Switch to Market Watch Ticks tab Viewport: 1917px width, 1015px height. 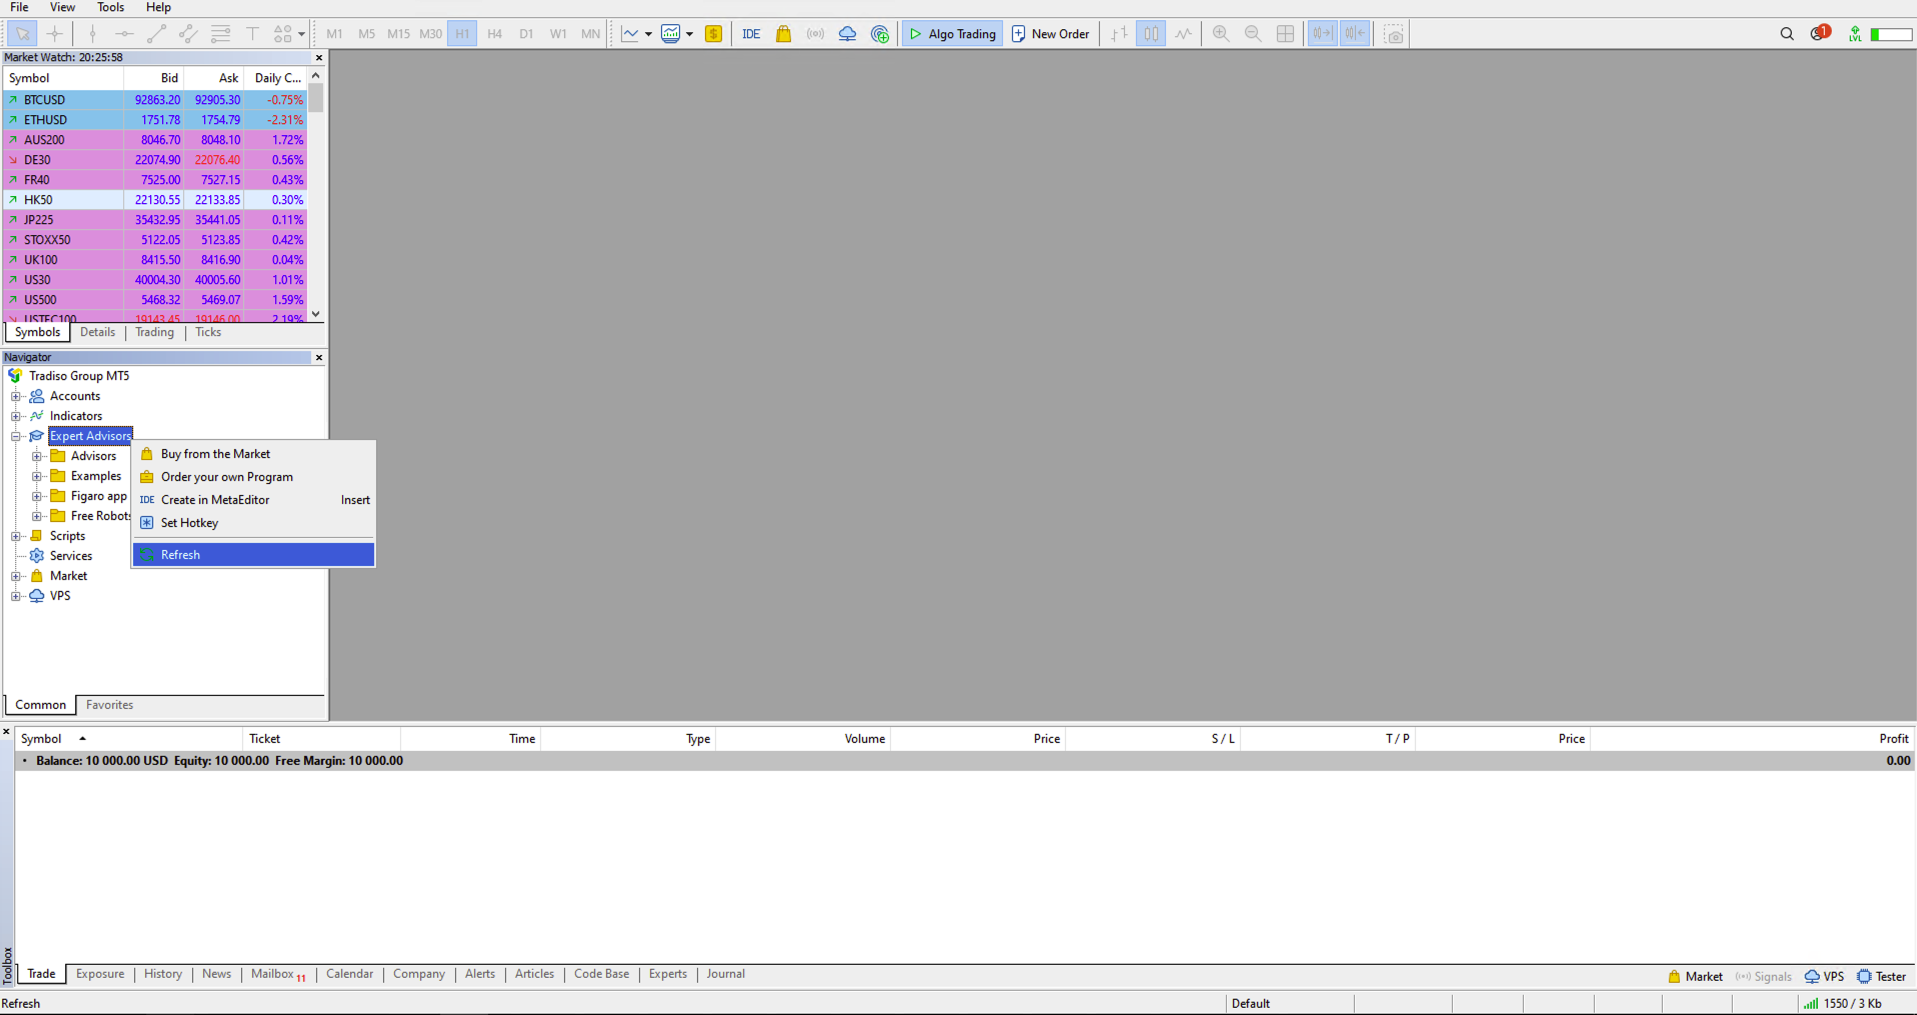click(208, 332)
